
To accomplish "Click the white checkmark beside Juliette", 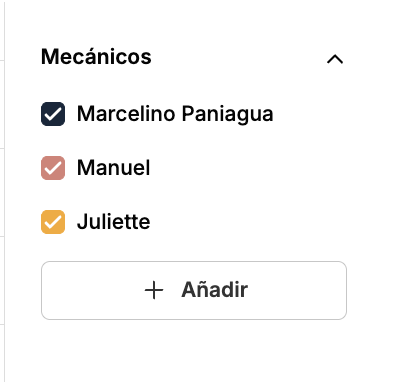I will [x=53, y=222].
